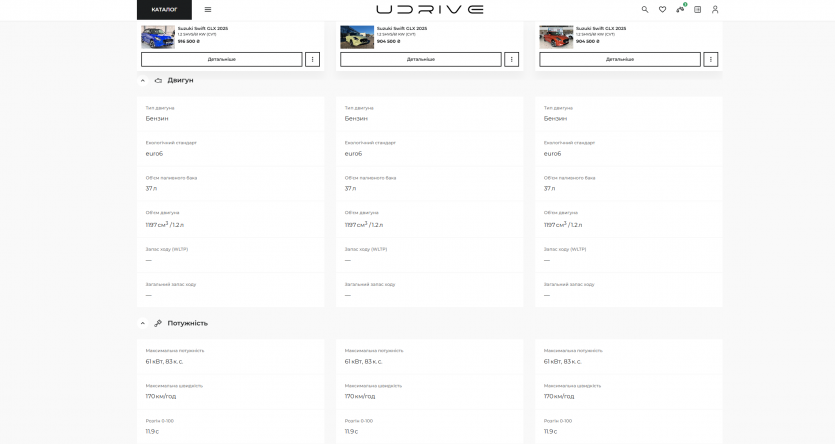Collapse the Потужність section chevron

(x=143, y=323)
